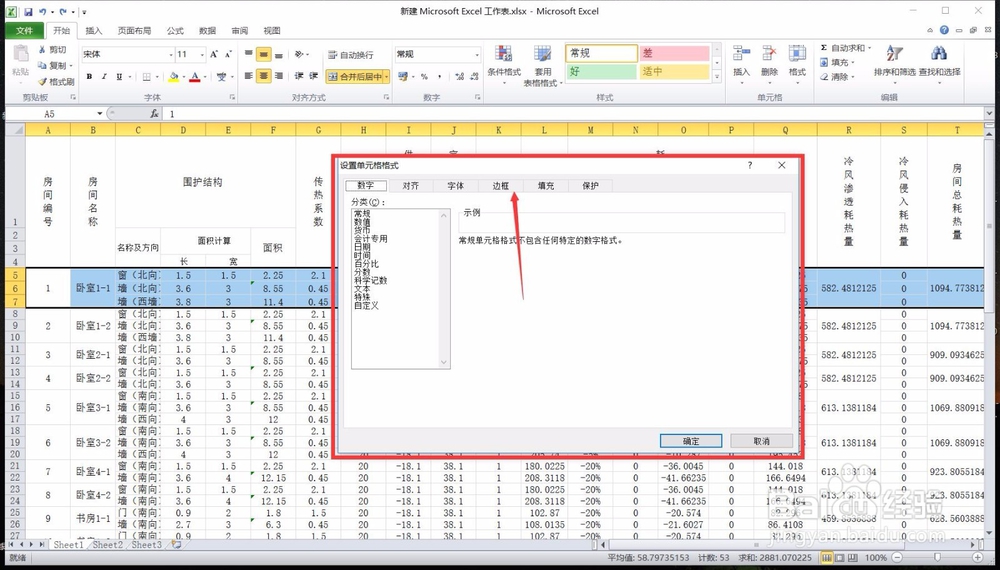Toggle align text right
Image resolution: width=1000 pixels, height=570 pixels.
[x=279, y=76]
